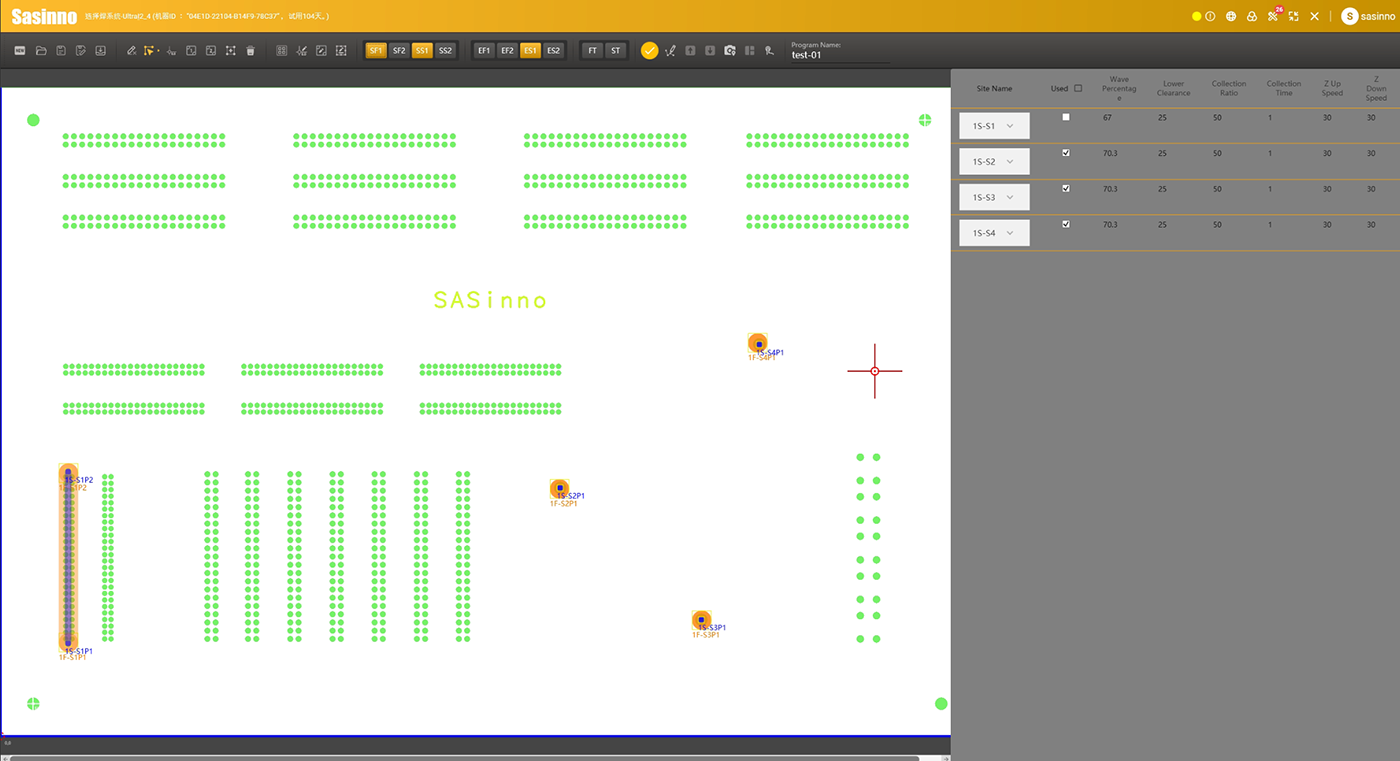
Task: Open the language globe icon
Action: click(1231, 16)
